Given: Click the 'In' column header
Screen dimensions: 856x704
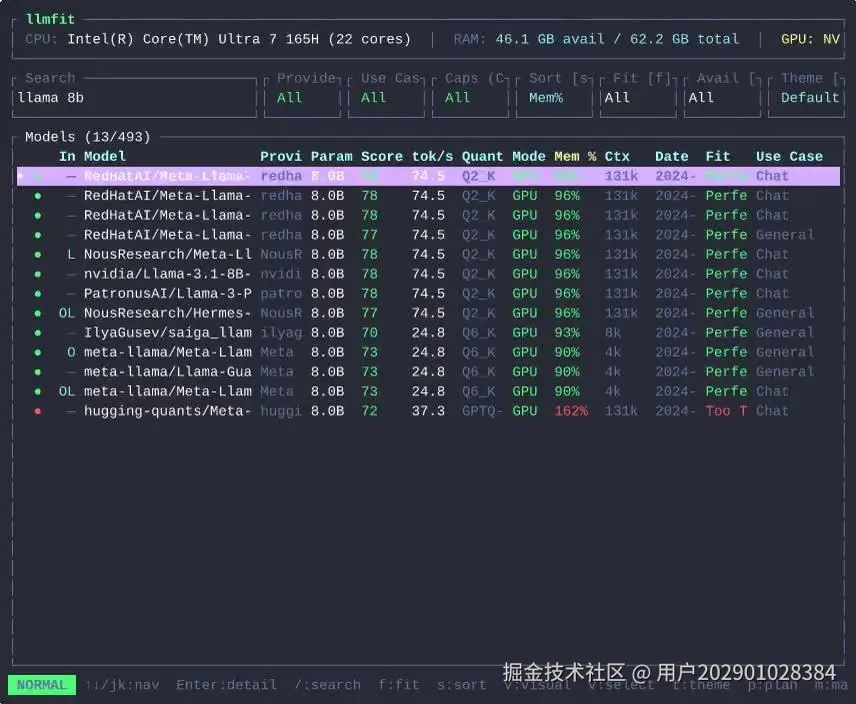Looking at the screenshot, I should tap(67, 157).
